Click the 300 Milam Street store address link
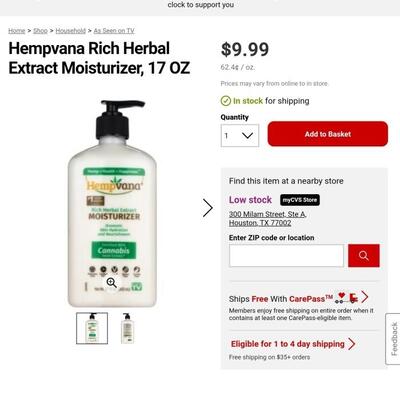The height and width of the screenshot is (400, 400). 267,218
